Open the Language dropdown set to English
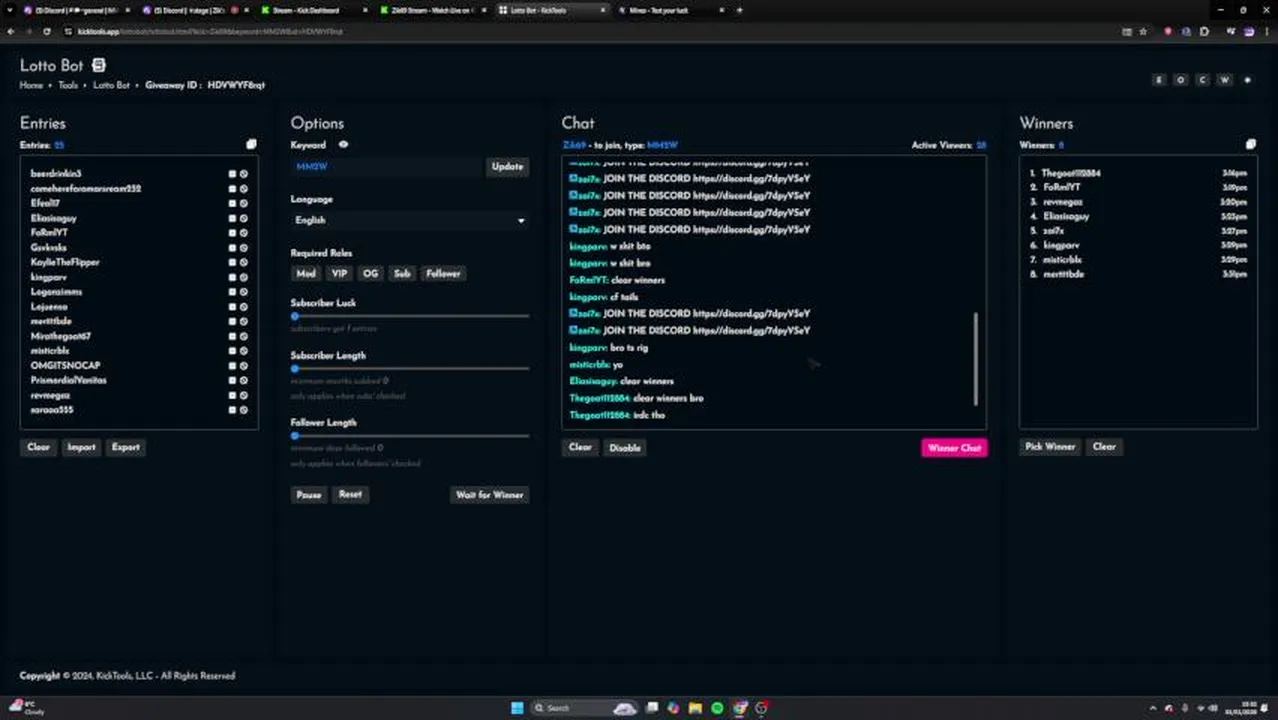 point(409,220)
